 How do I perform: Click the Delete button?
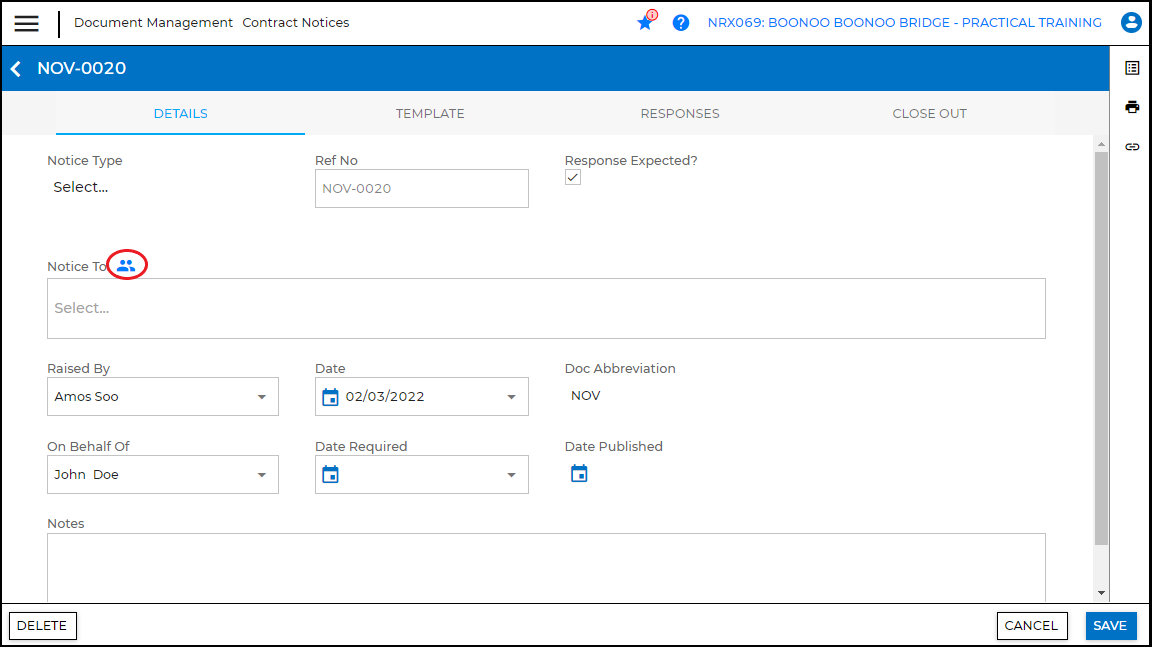pyautogui.click(x=42, y=626)
